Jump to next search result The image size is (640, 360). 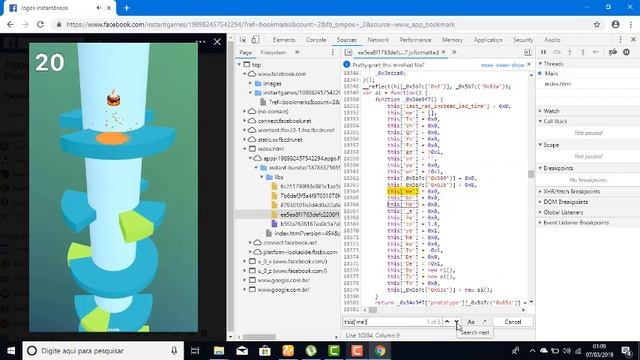click(x=456, y=322)
